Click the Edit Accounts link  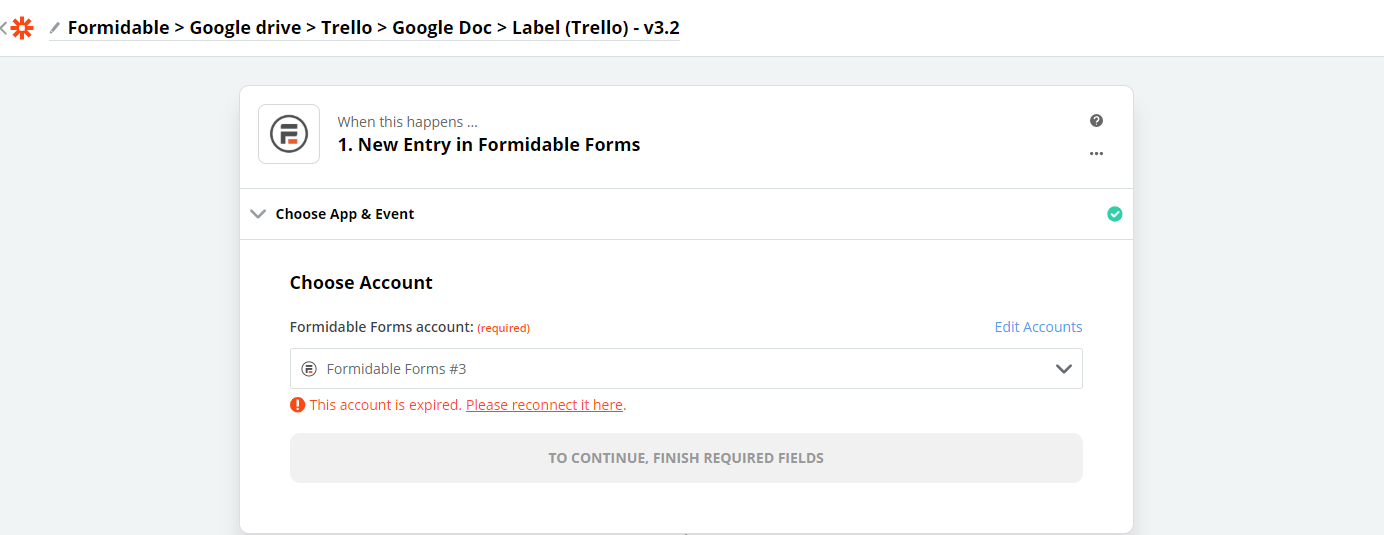tap(1038, 327)
